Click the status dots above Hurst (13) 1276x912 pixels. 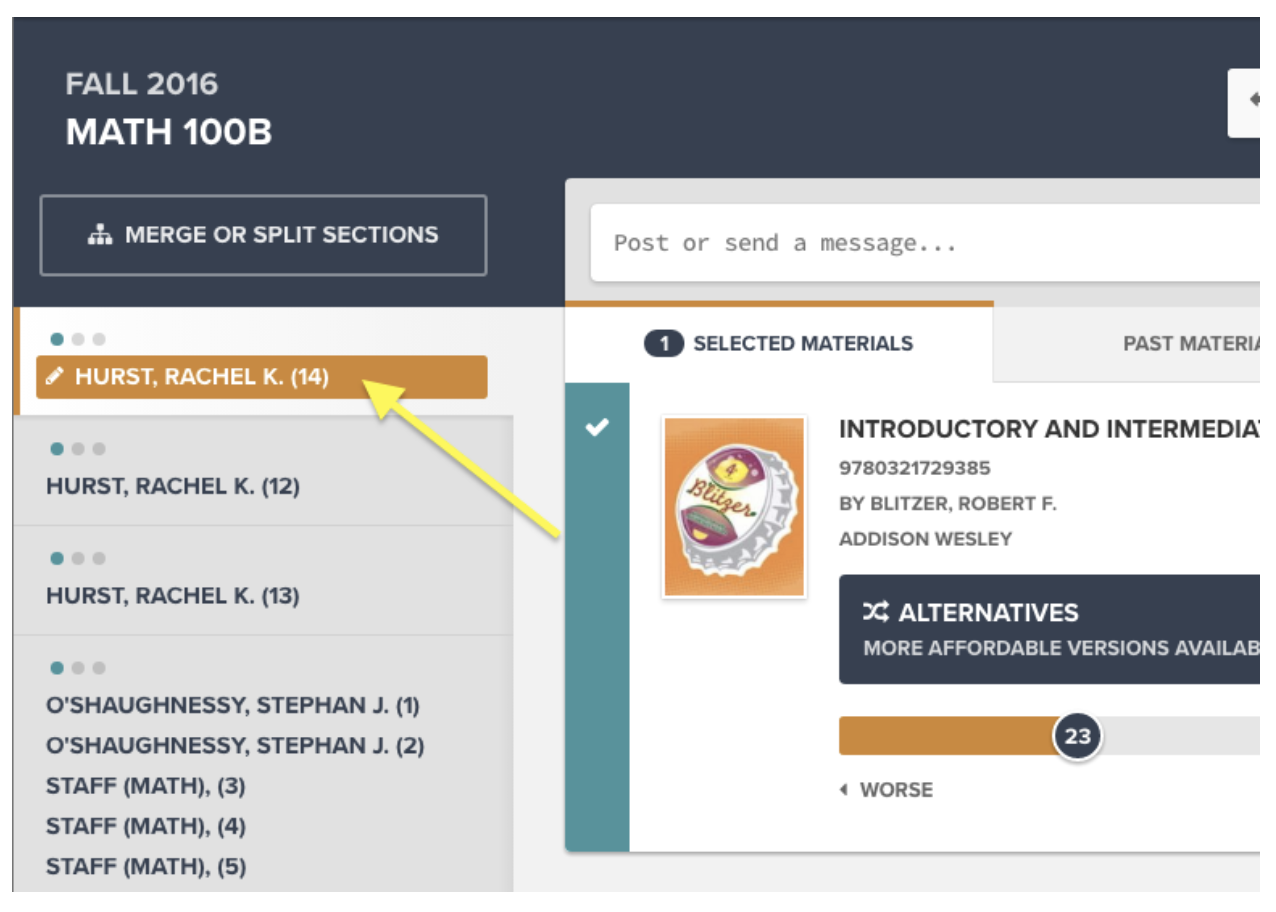(77, 558)
